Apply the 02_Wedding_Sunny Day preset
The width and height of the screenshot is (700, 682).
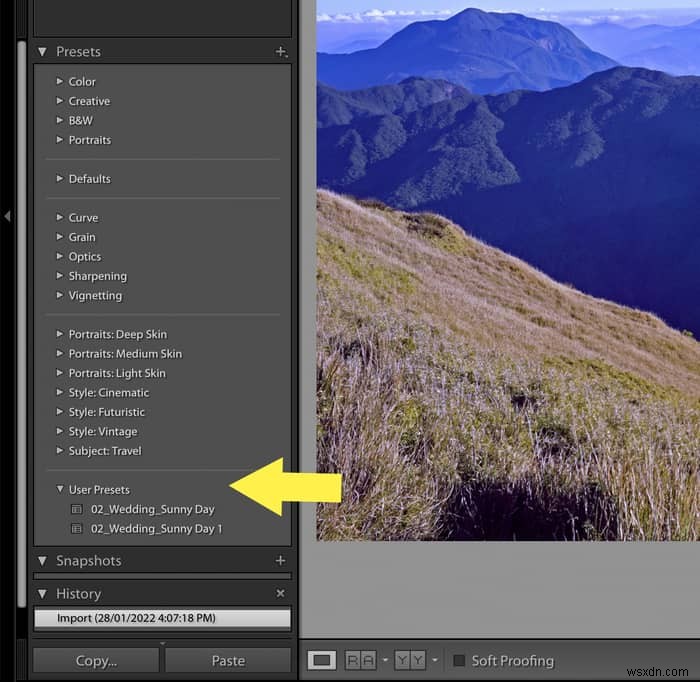point(153,509)
